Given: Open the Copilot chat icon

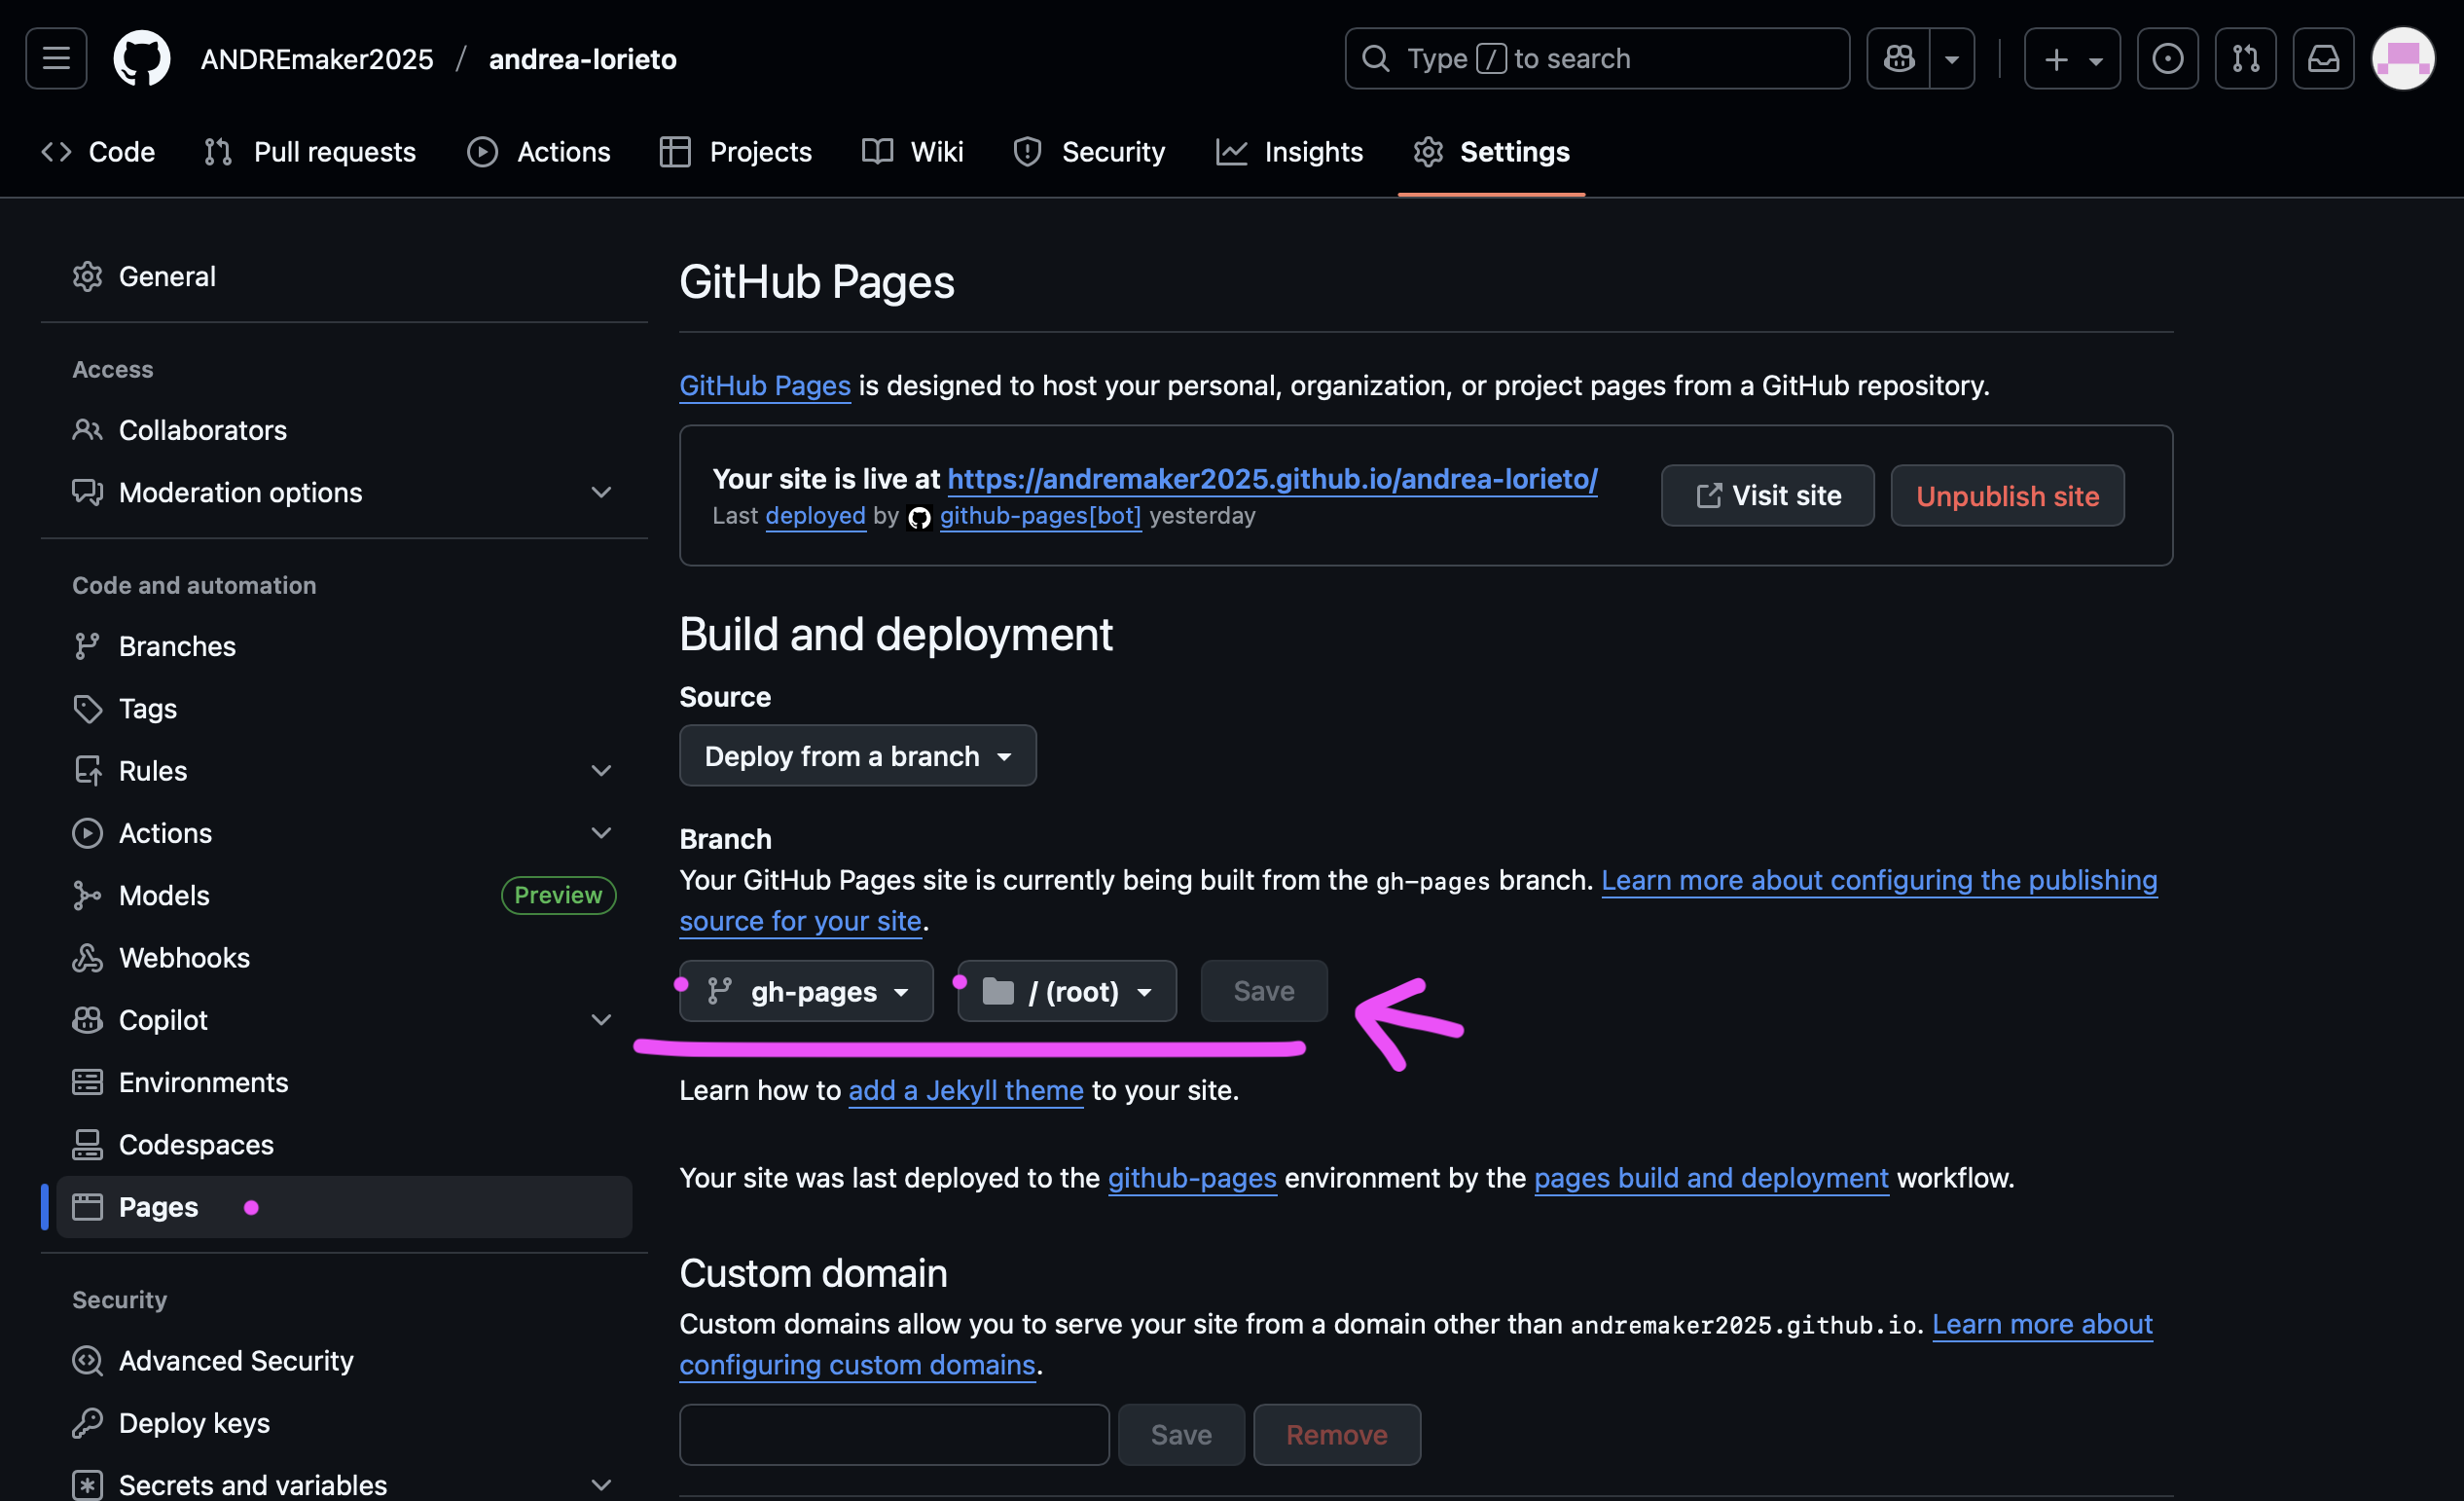Looking at the screenshot, I should [x=1898, y=59].
